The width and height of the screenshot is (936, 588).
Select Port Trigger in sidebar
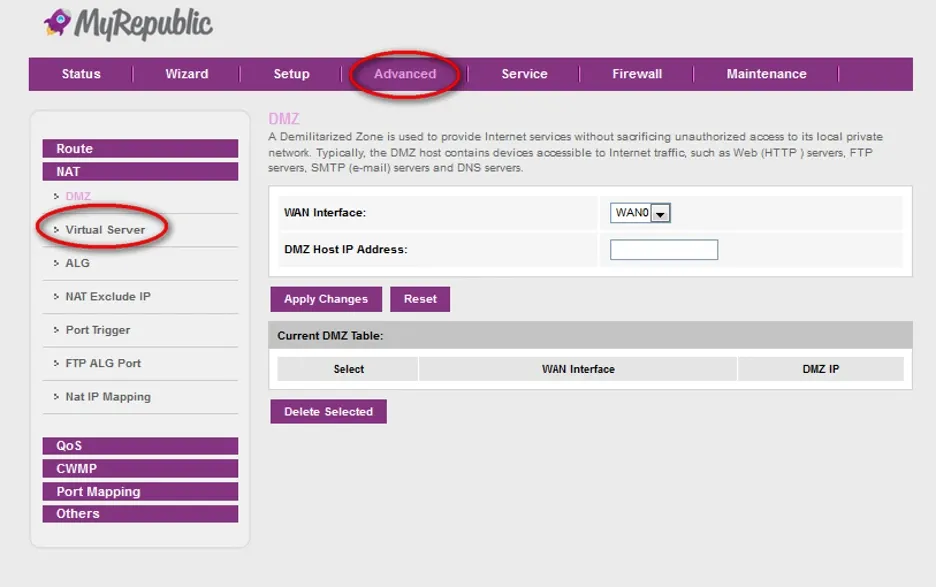click(97, 330)
